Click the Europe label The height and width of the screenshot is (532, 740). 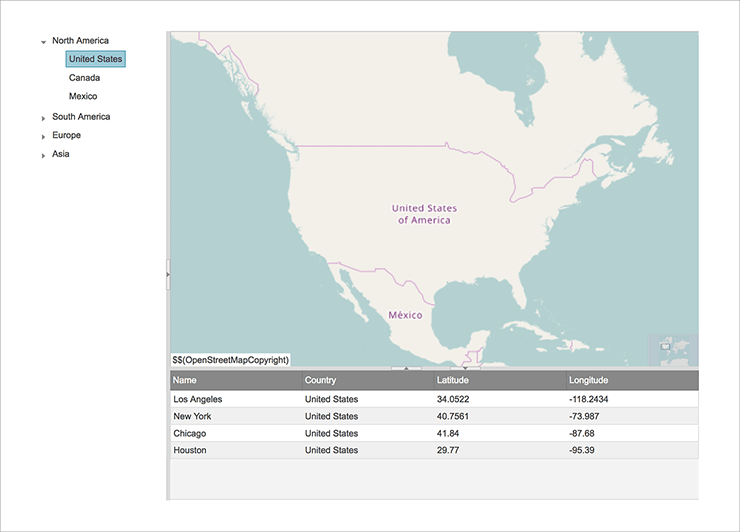point(67,135)
